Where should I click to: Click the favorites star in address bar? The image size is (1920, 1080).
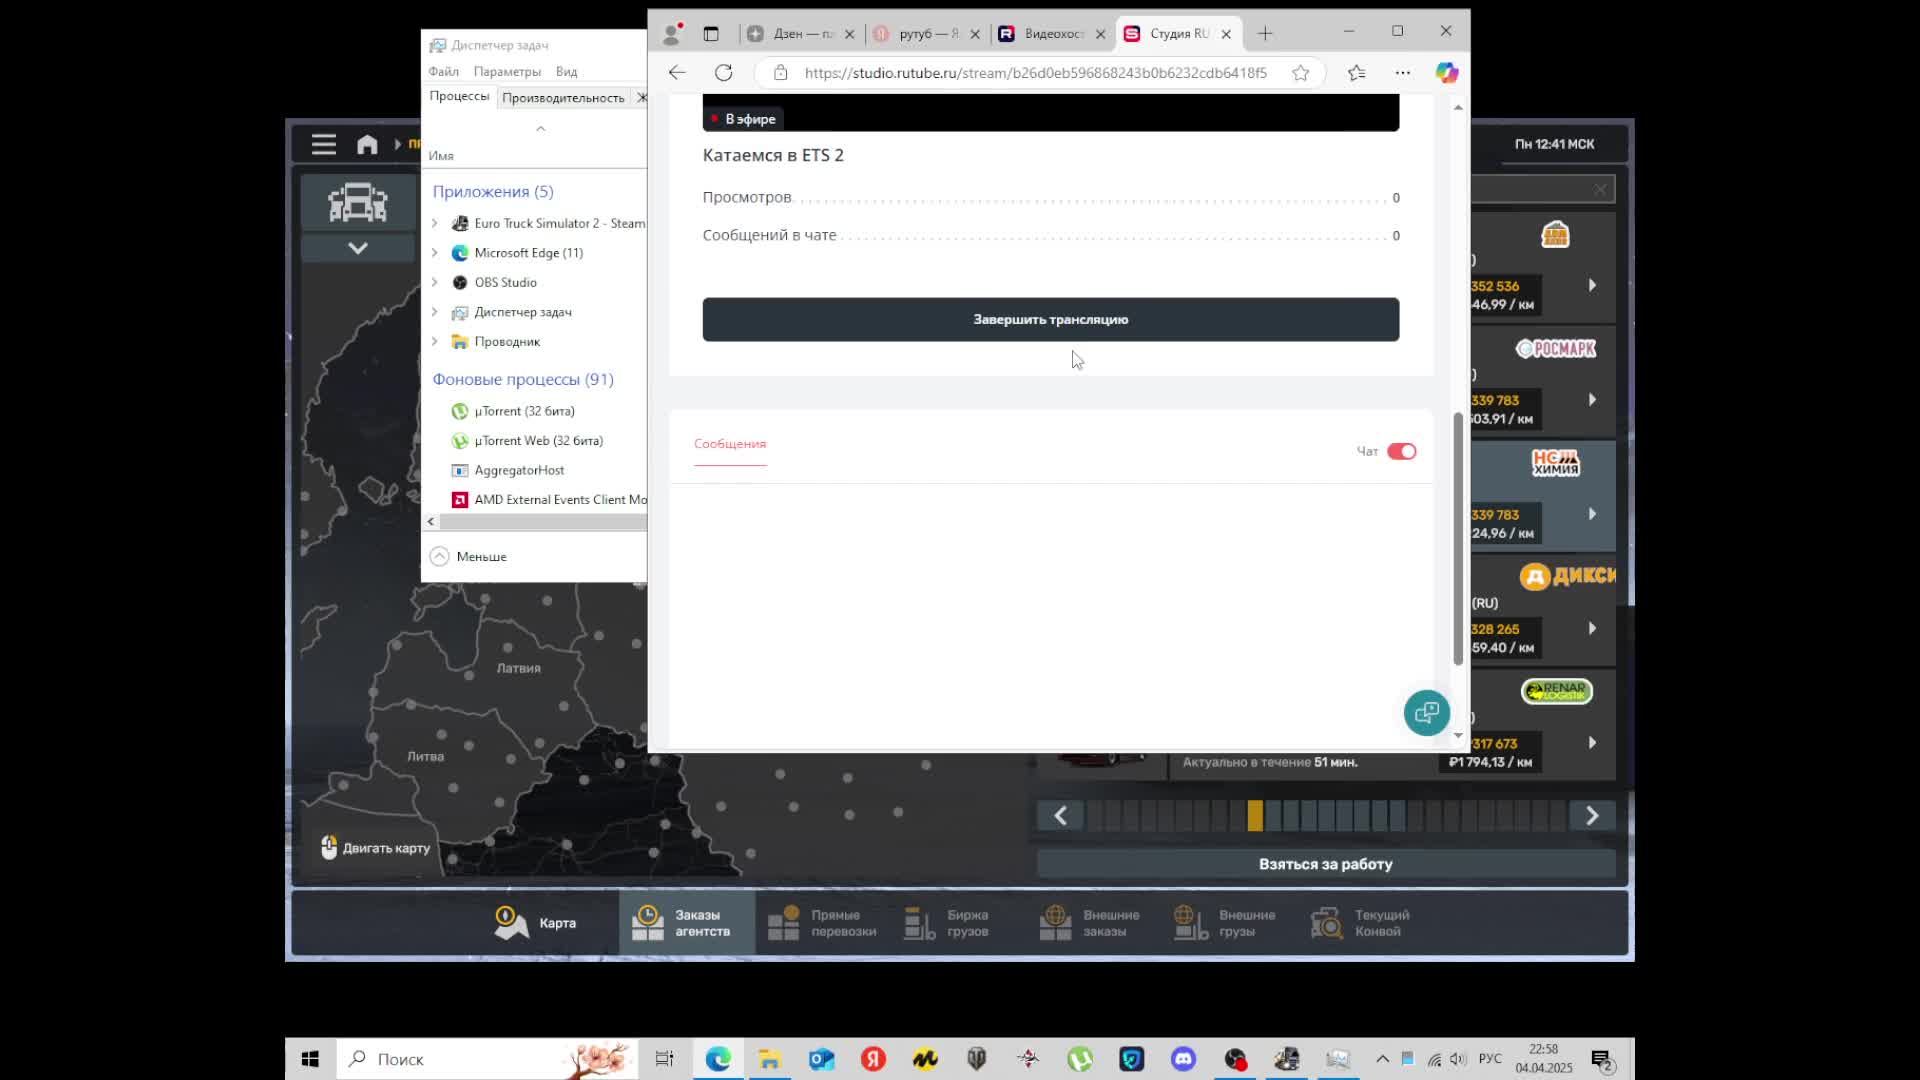point(1300,72)
